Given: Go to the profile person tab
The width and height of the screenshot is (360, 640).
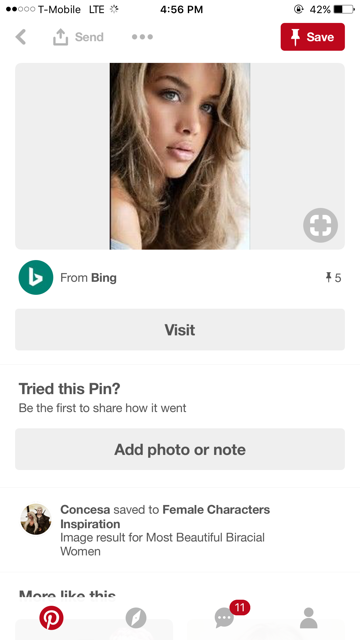Looking at the screenshot, I should coord(309,618).
